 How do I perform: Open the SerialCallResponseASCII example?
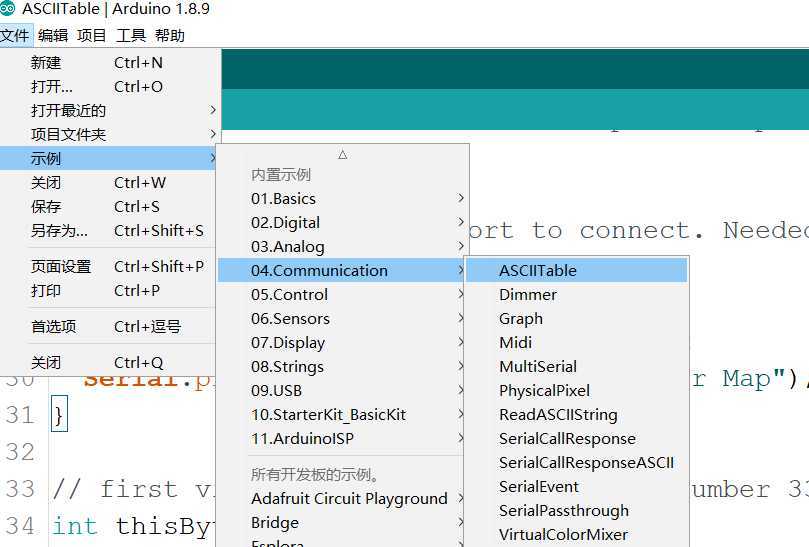577,462
